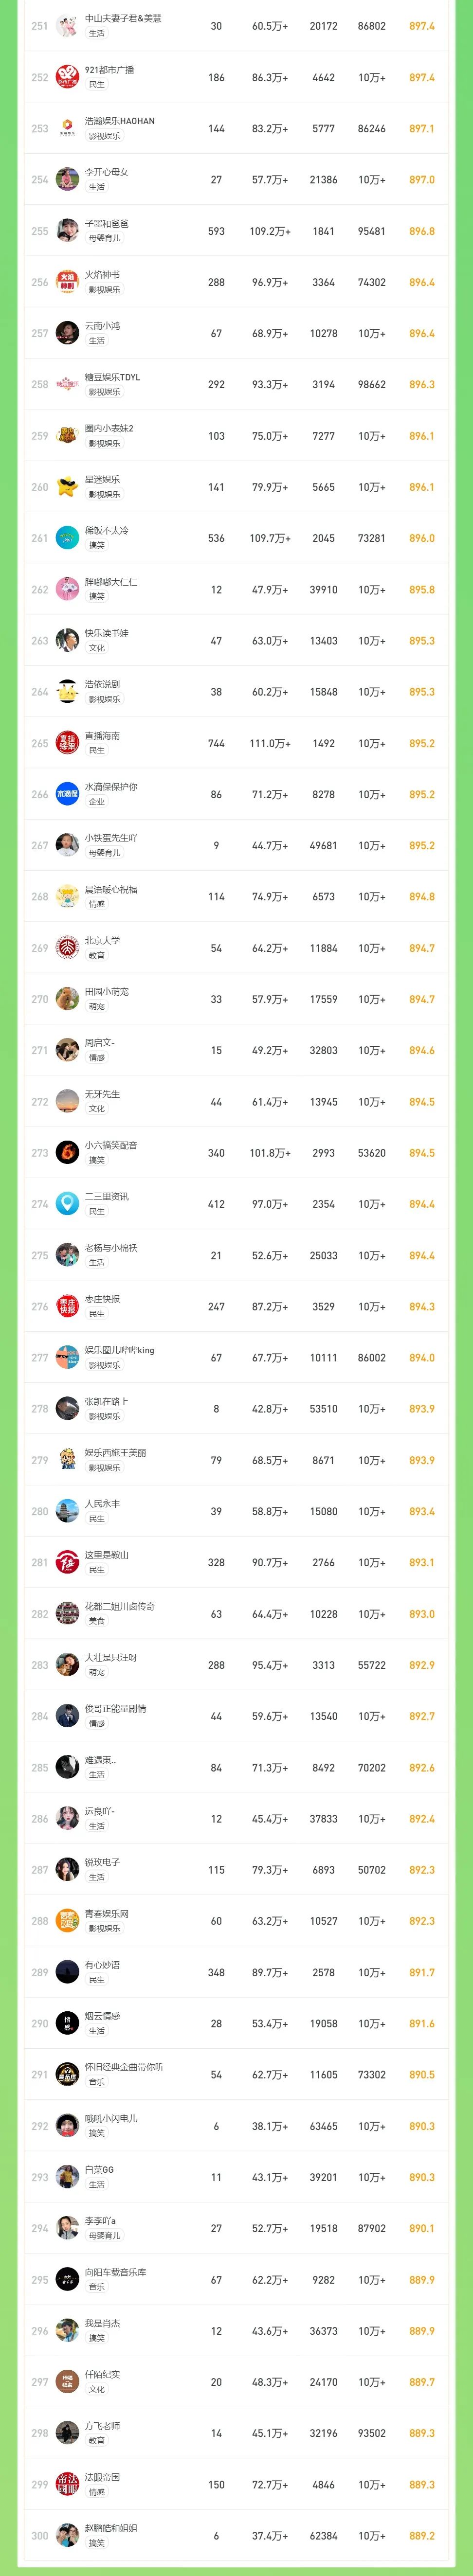Open 娱乐圈儿哔哔king account name
The height and width of the screenshot is (2576, 473).
pos(120,1350)
